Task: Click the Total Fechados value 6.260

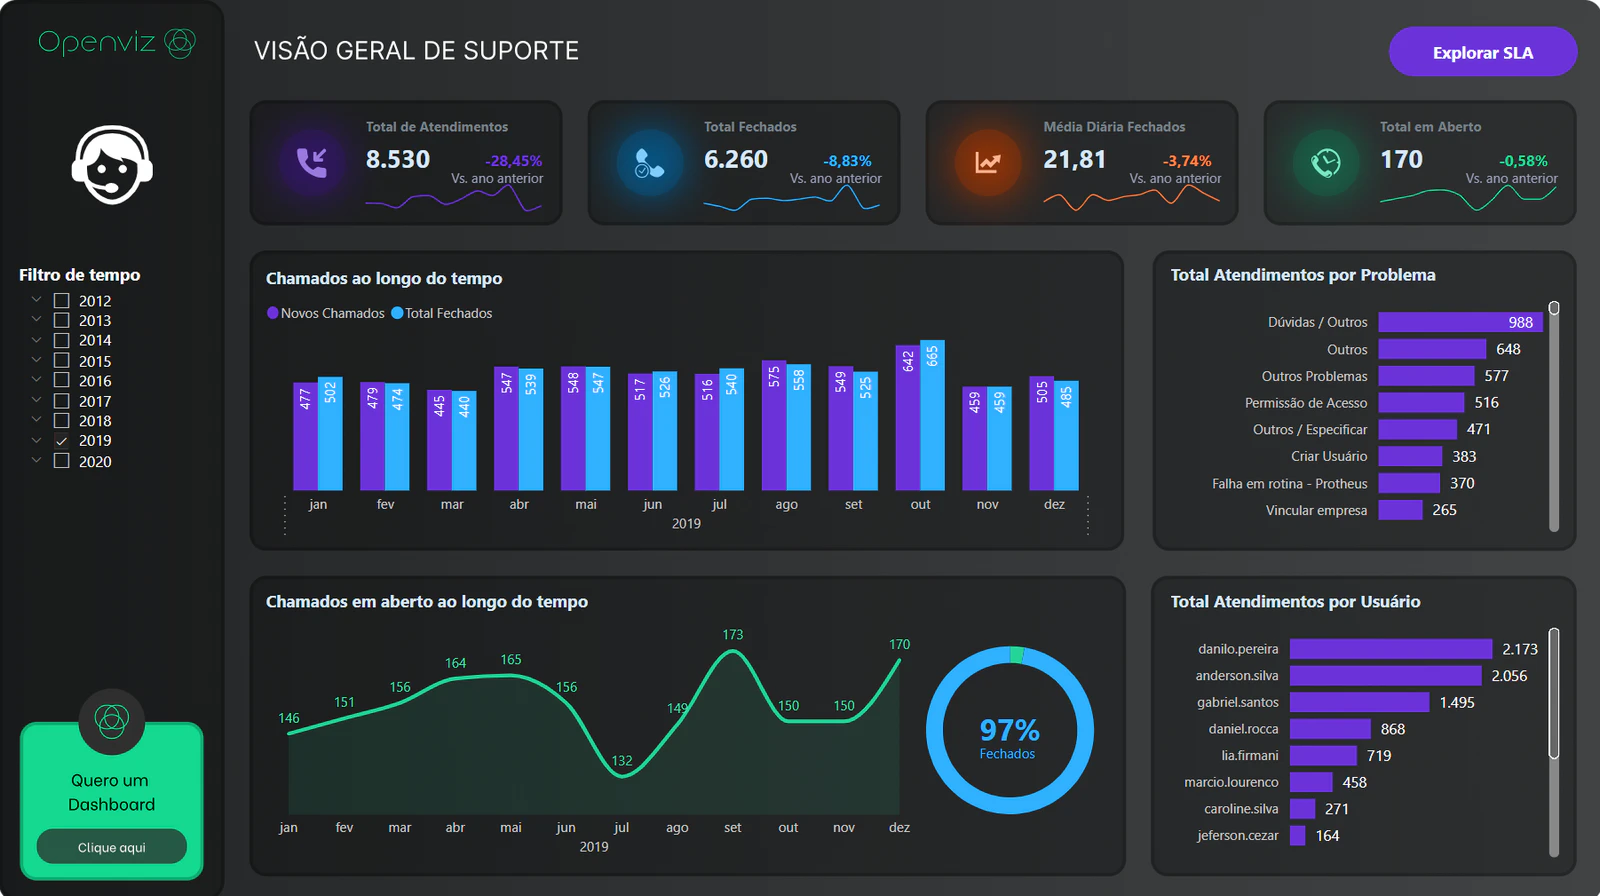Action: pos(736,159)
